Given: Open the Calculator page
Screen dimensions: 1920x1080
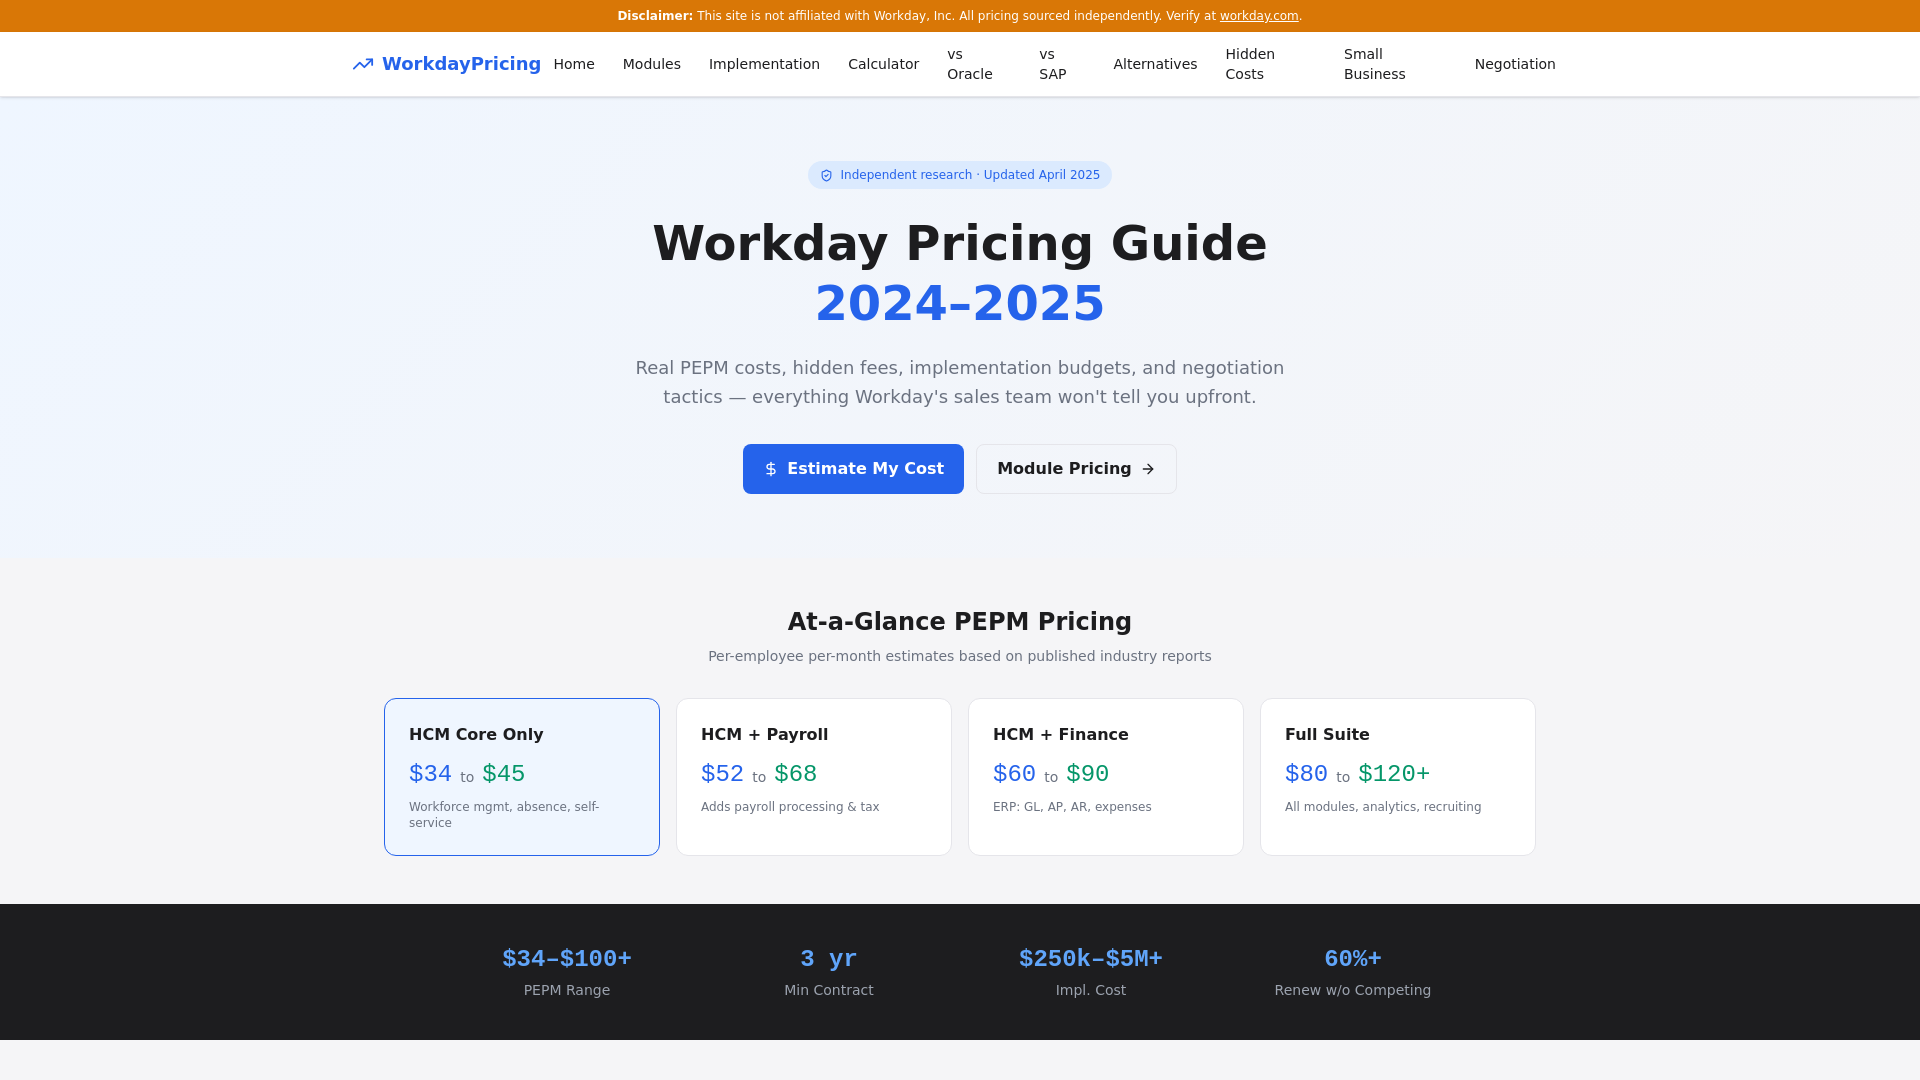Looking at the screenshot, I should (x=883, y=64).
